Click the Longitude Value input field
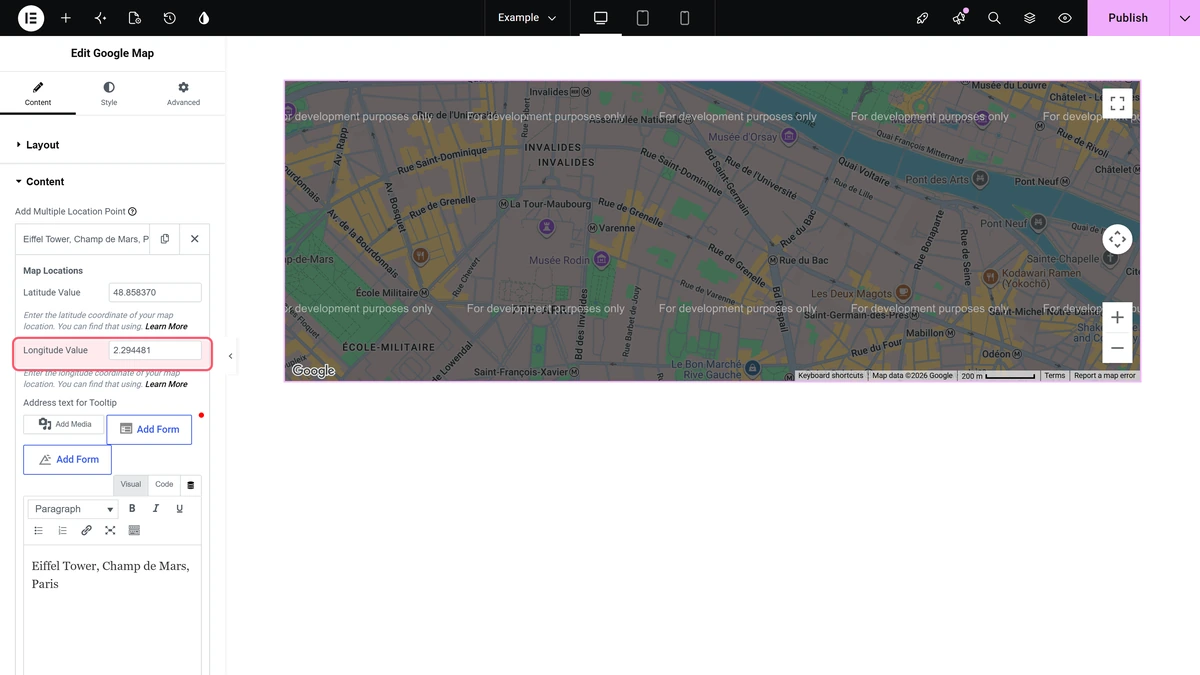Screen dimensions: 1200x675 155,351
